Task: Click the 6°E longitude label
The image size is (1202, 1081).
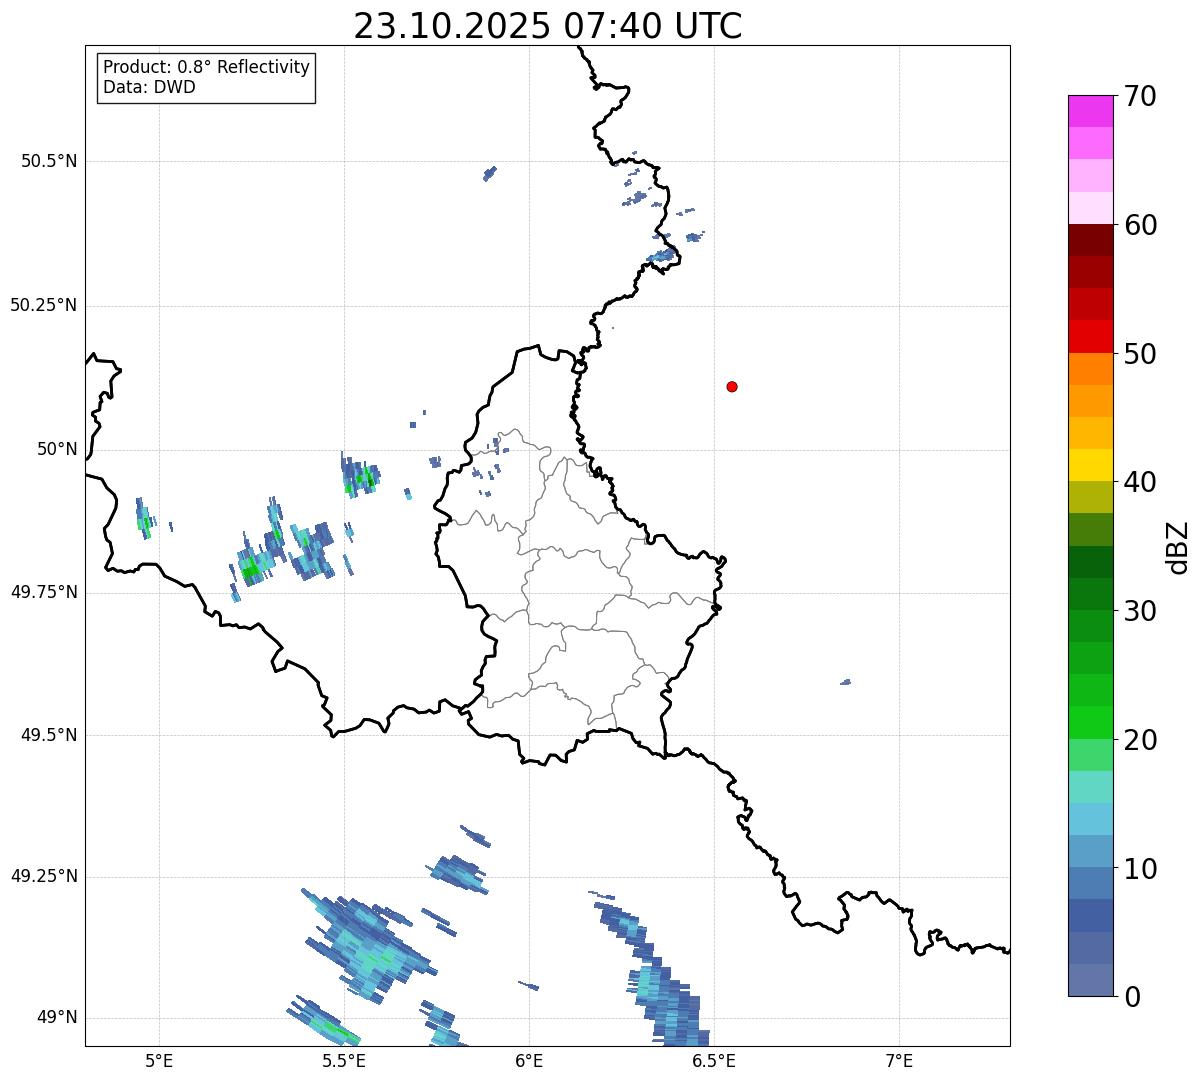Action: pos(529,1060)
